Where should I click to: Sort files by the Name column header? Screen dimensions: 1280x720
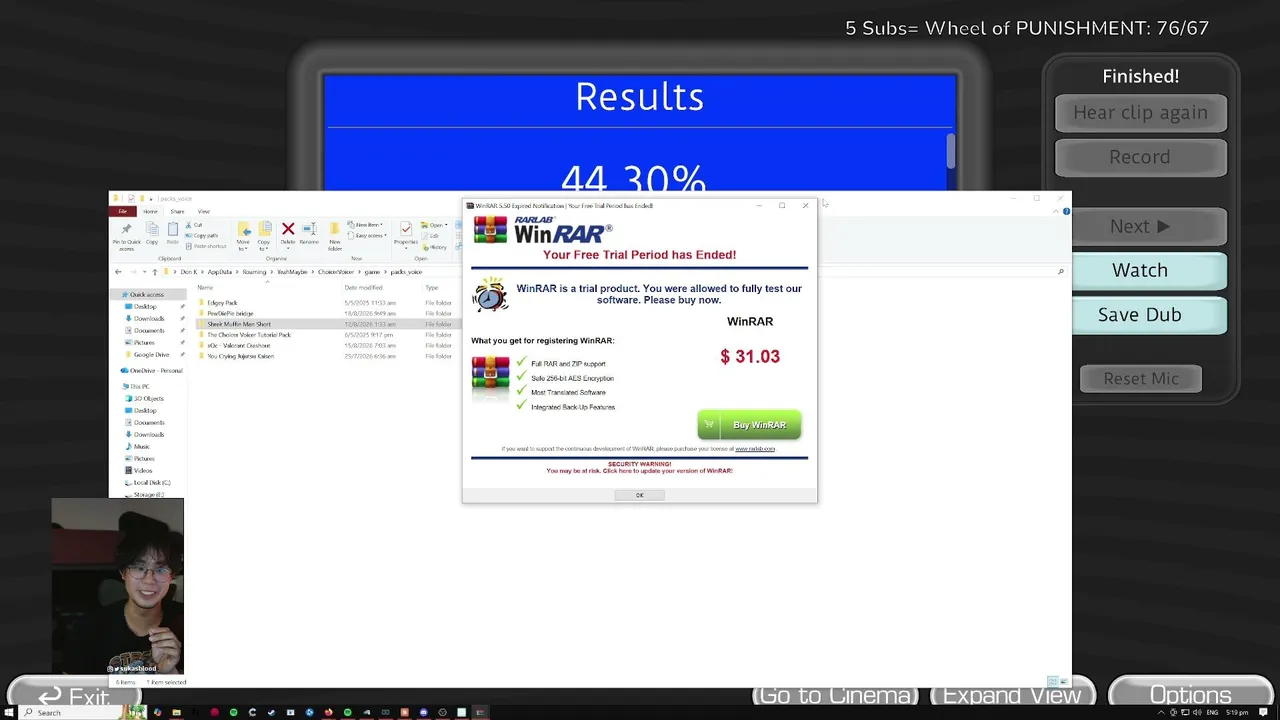(x=205, y=288)
